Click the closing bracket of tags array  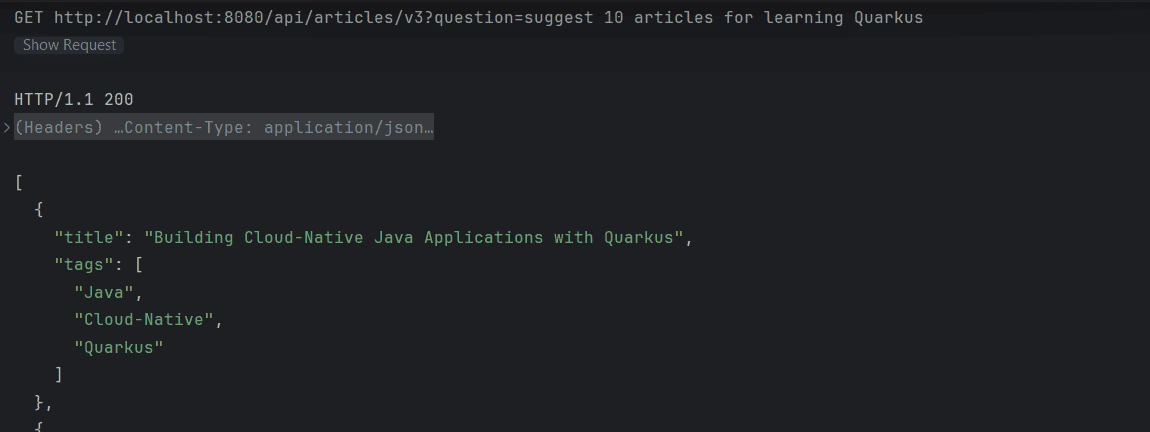click(59, 375)
